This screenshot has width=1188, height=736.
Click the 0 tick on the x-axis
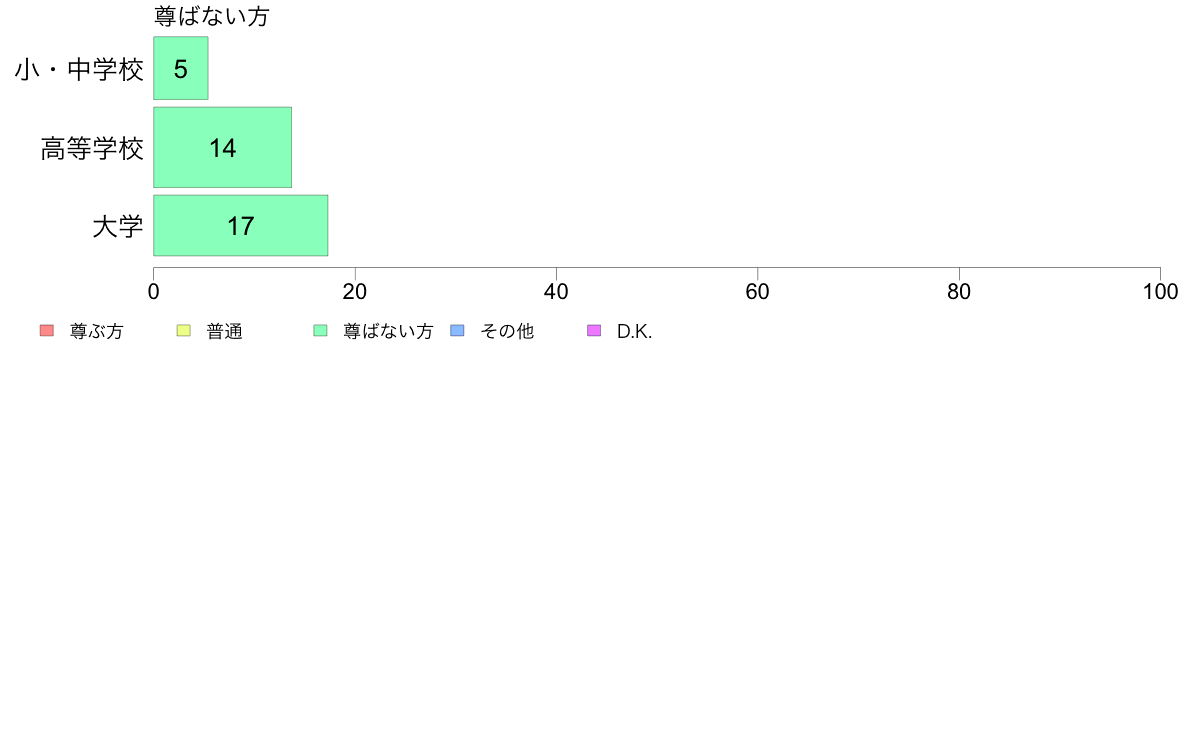point(154,292)
